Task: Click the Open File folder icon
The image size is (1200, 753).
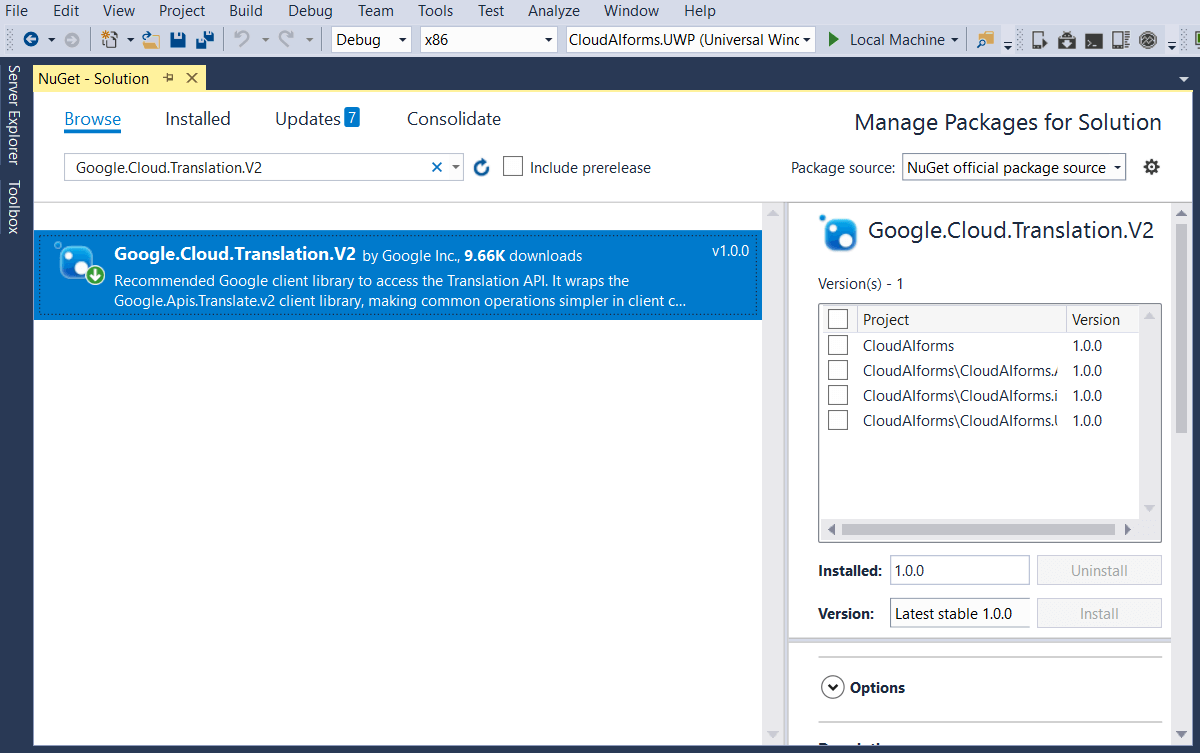Action: 151,40
